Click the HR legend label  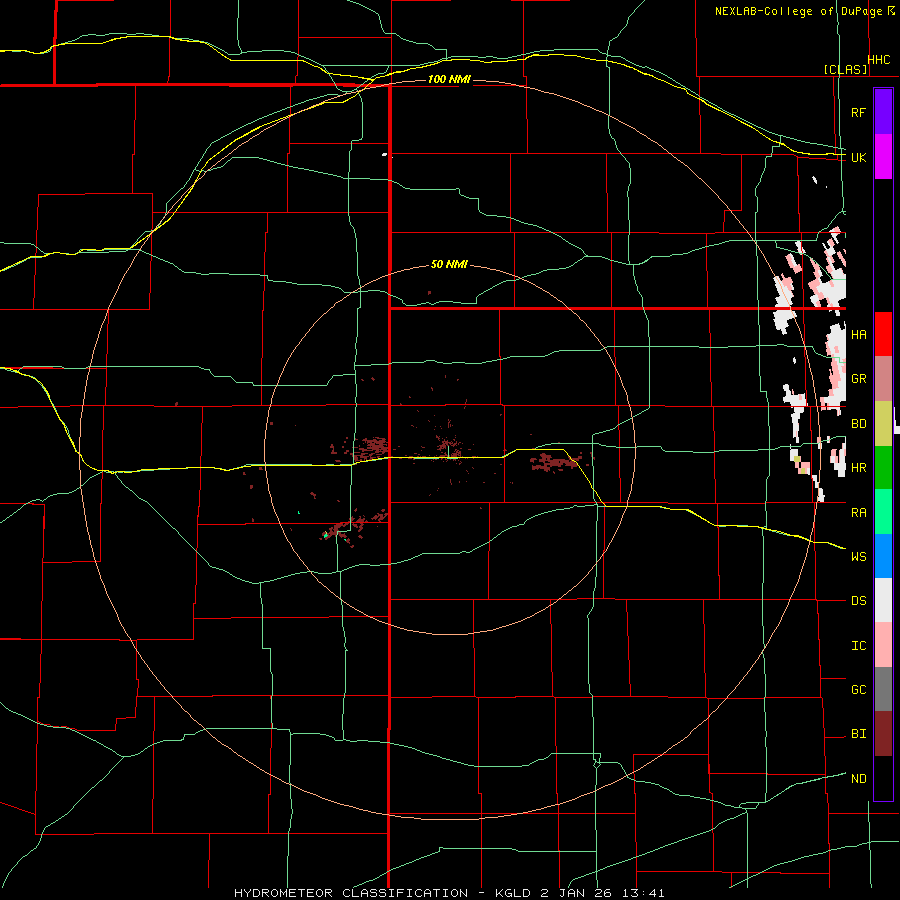pos(858,468)
